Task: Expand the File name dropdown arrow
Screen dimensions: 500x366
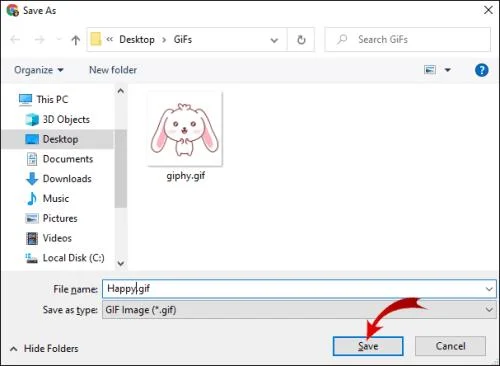Action: pos(489,289)
